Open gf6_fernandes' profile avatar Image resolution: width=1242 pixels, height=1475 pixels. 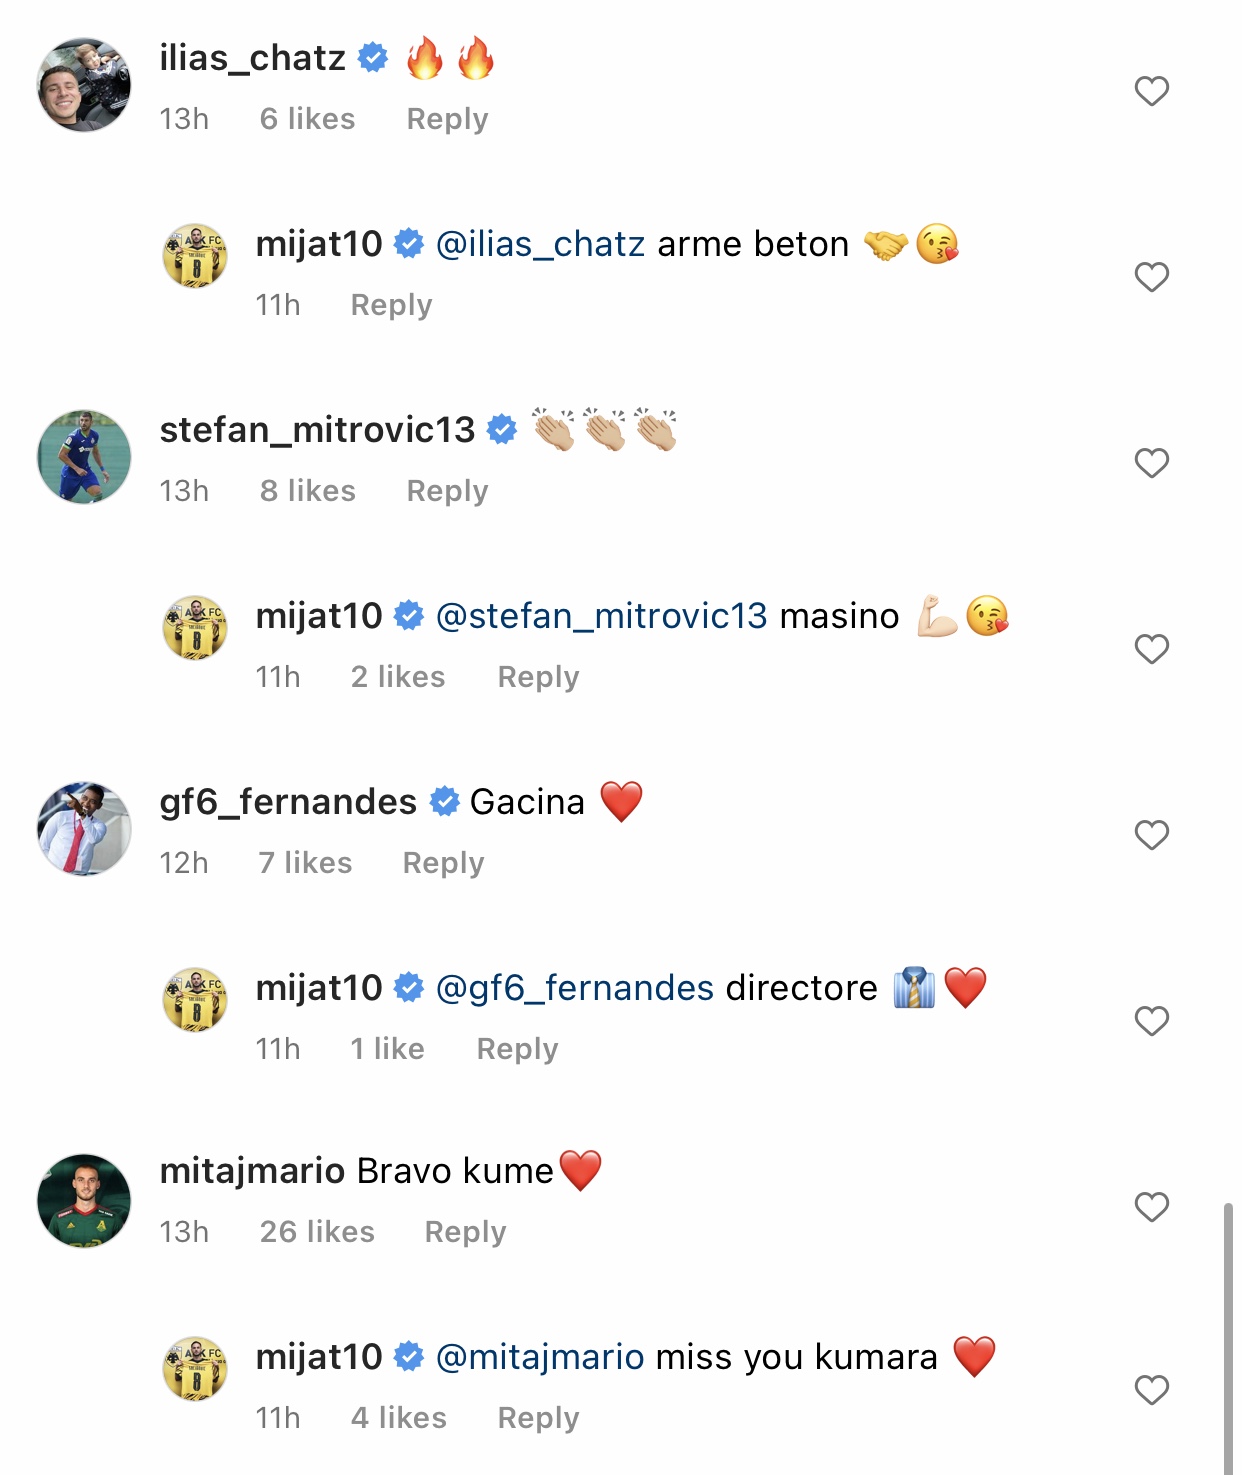84,829
